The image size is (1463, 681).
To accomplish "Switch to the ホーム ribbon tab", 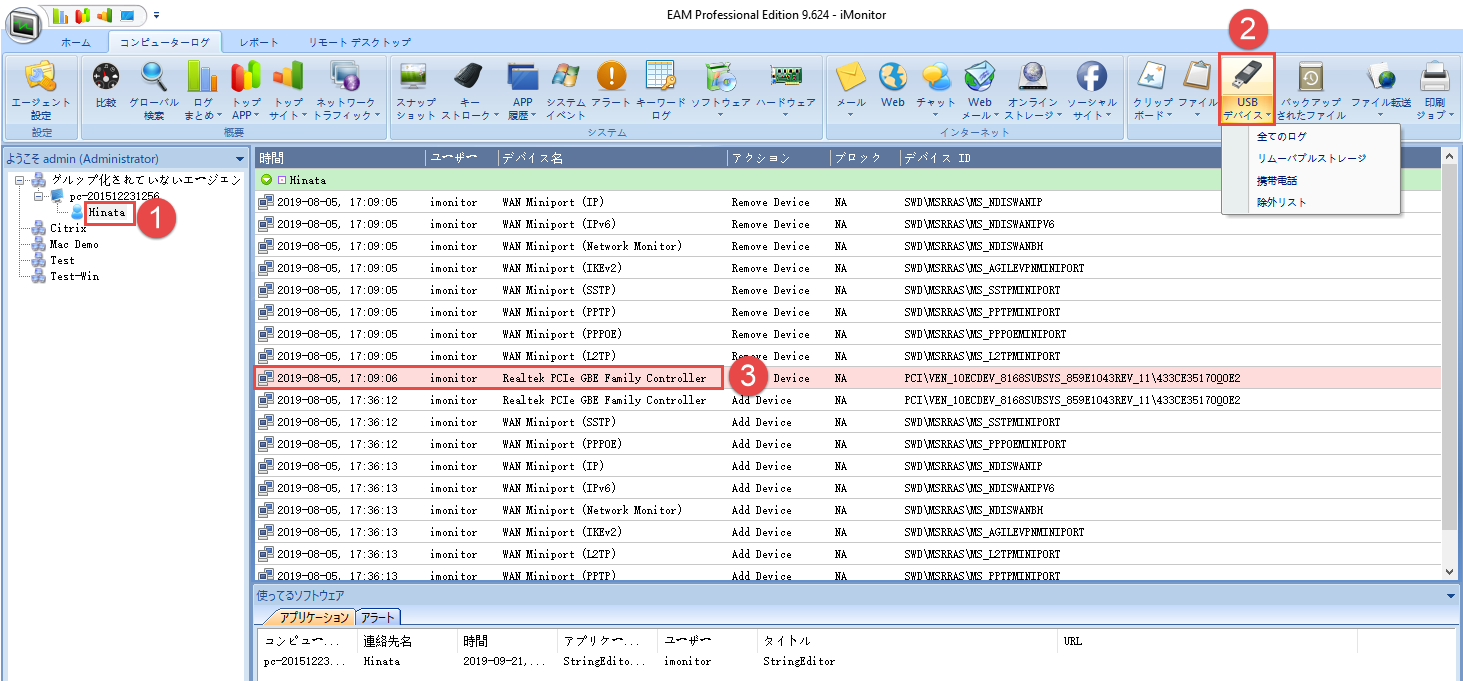I will tap(76, 42).
